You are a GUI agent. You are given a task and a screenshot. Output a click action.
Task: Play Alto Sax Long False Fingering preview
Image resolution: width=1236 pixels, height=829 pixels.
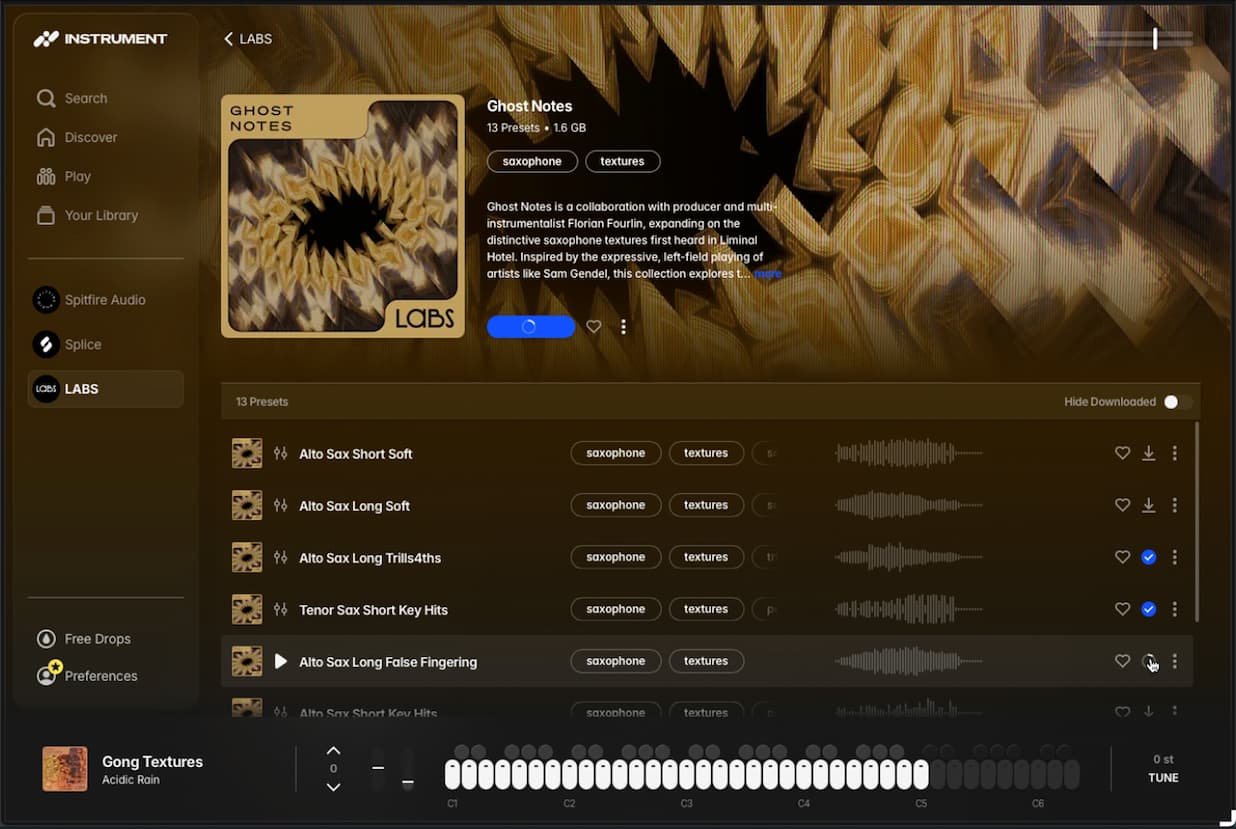pyautogui.click(x=281, y=661)
